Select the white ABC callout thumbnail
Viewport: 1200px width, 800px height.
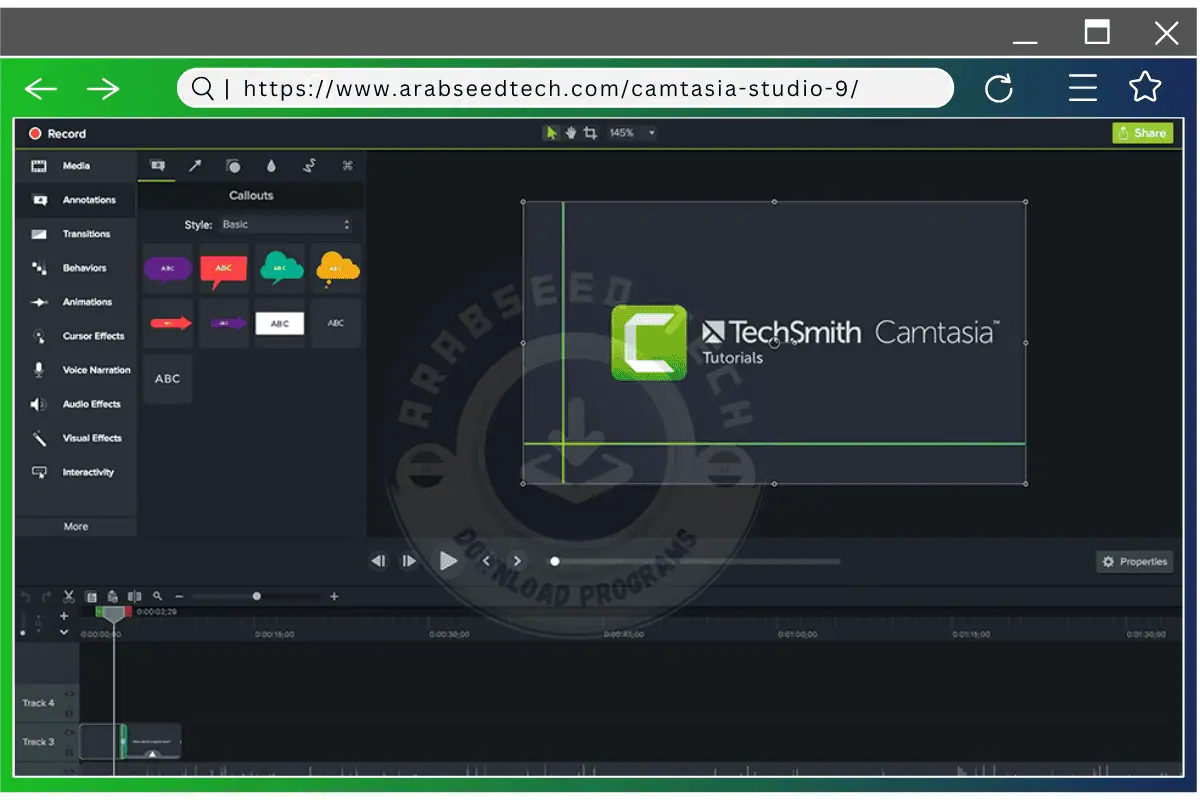280,323
